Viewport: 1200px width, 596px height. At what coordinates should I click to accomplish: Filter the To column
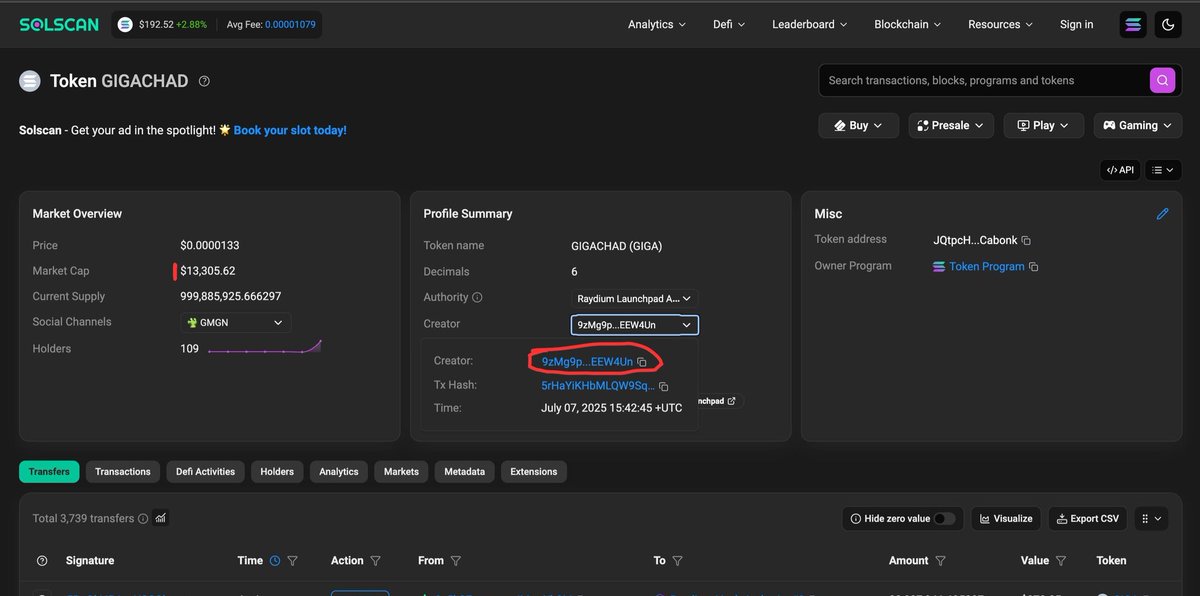point(678,561)
